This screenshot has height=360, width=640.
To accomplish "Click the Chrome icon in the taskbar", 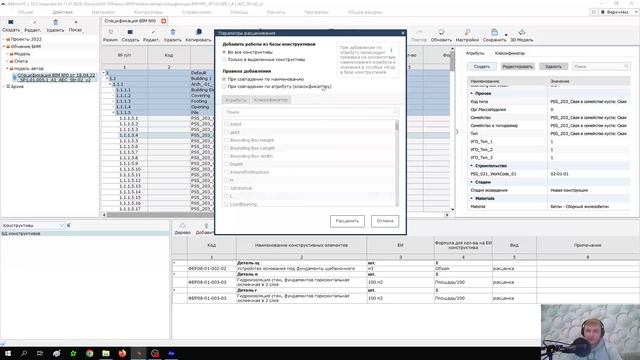I will click(89, 353).
